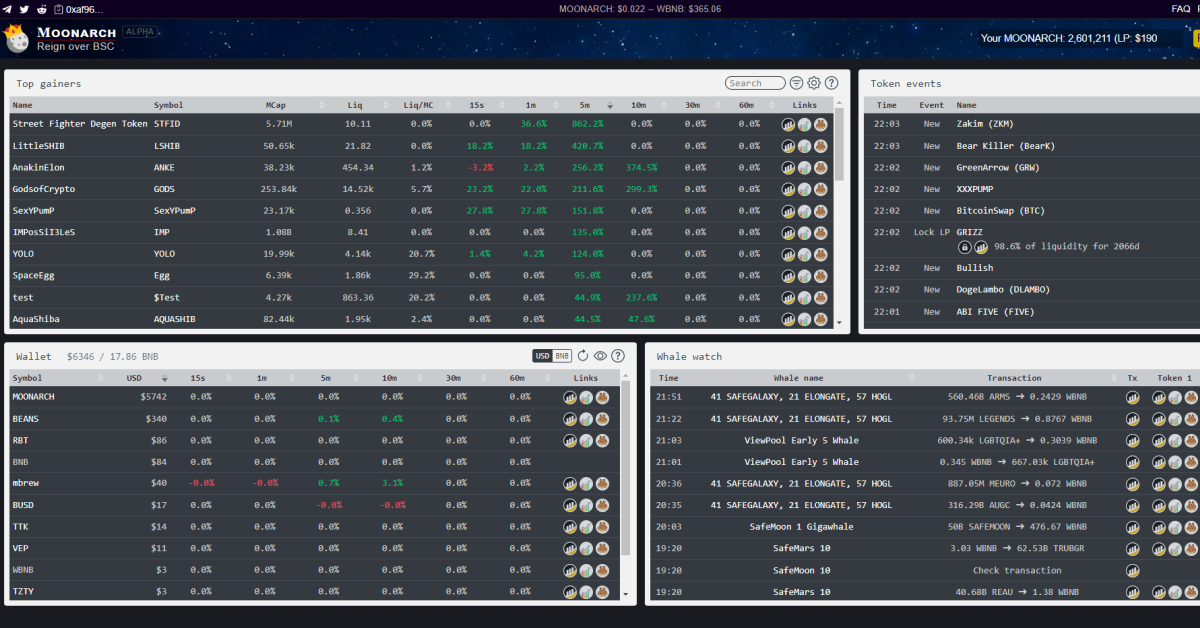Viewport: 1200px width, 628px height.
Task: Refresh the Wallet panel
Action: (583, 356)
